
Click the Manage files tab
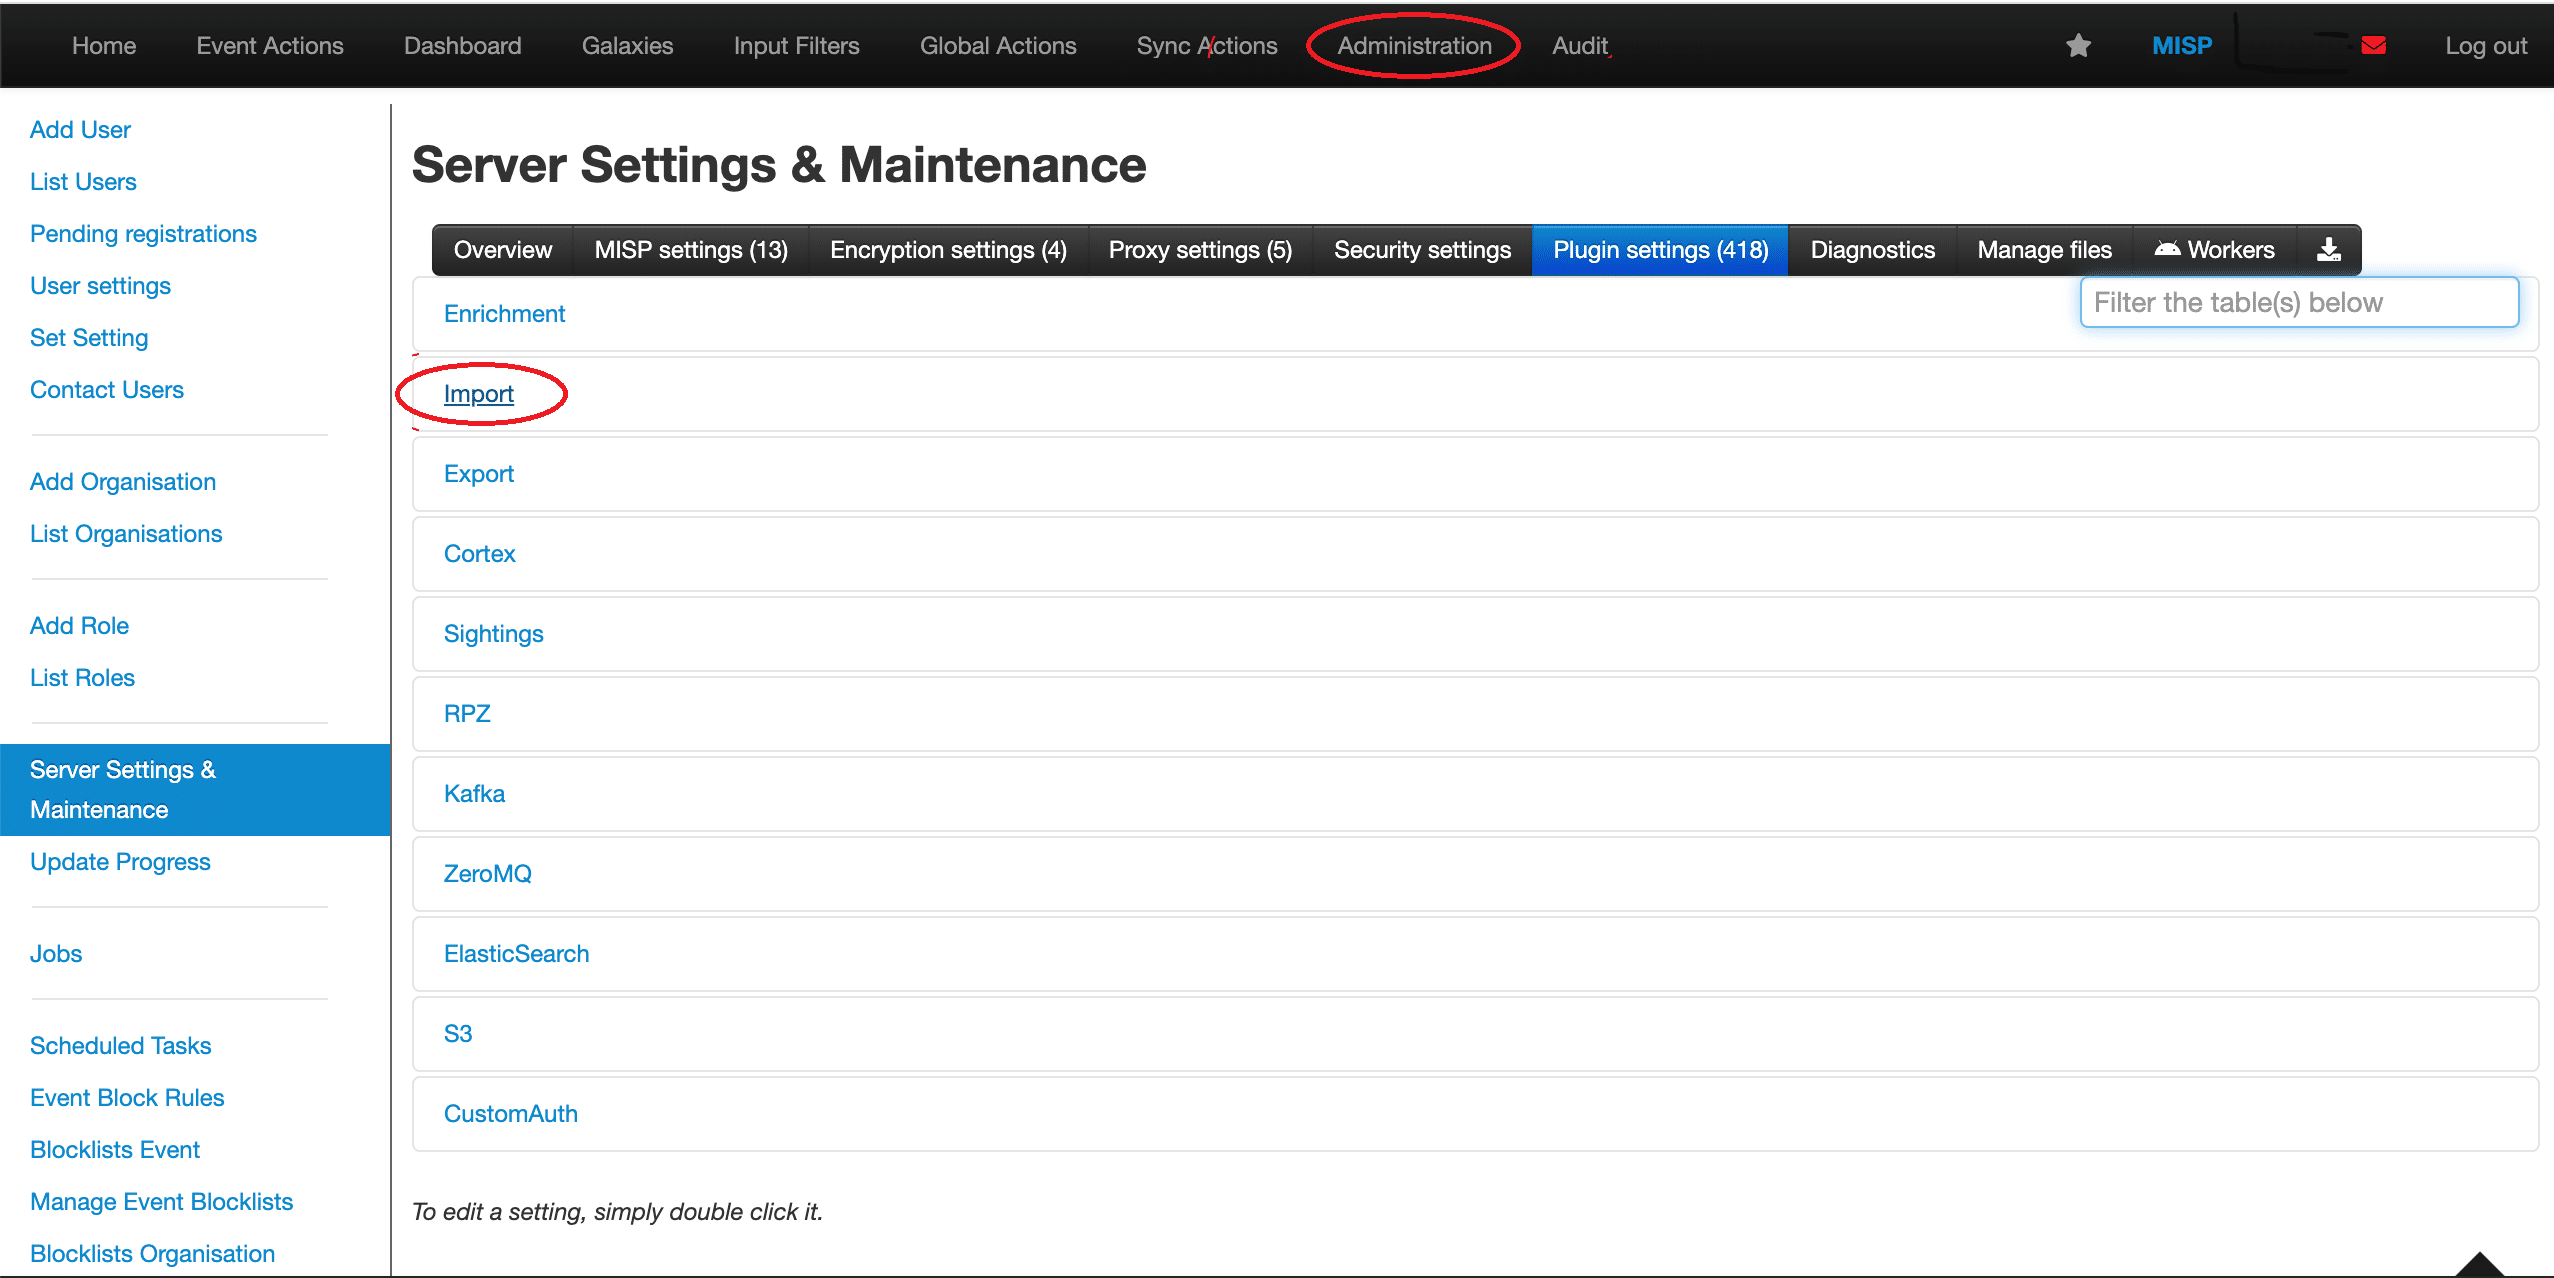click(x=2045, y=249)
